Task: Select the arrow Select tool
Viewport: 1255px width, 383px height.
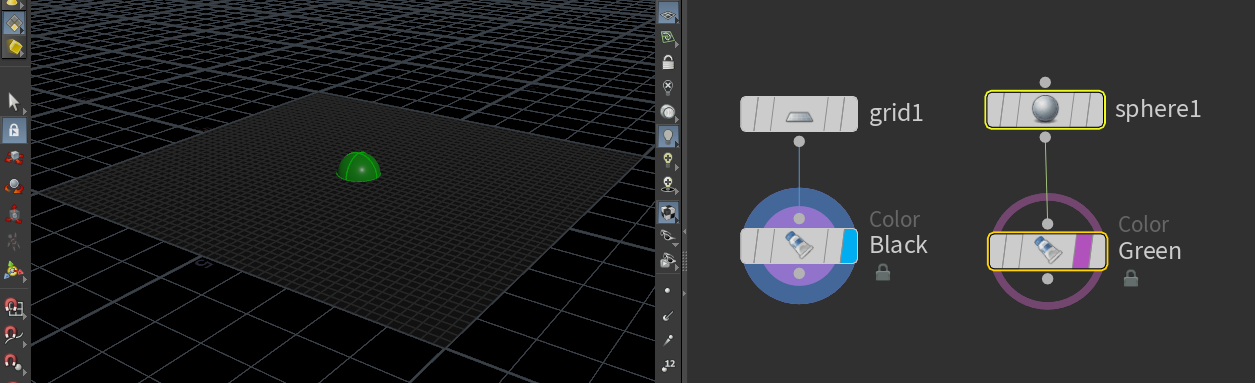Action: click(14, 101)
